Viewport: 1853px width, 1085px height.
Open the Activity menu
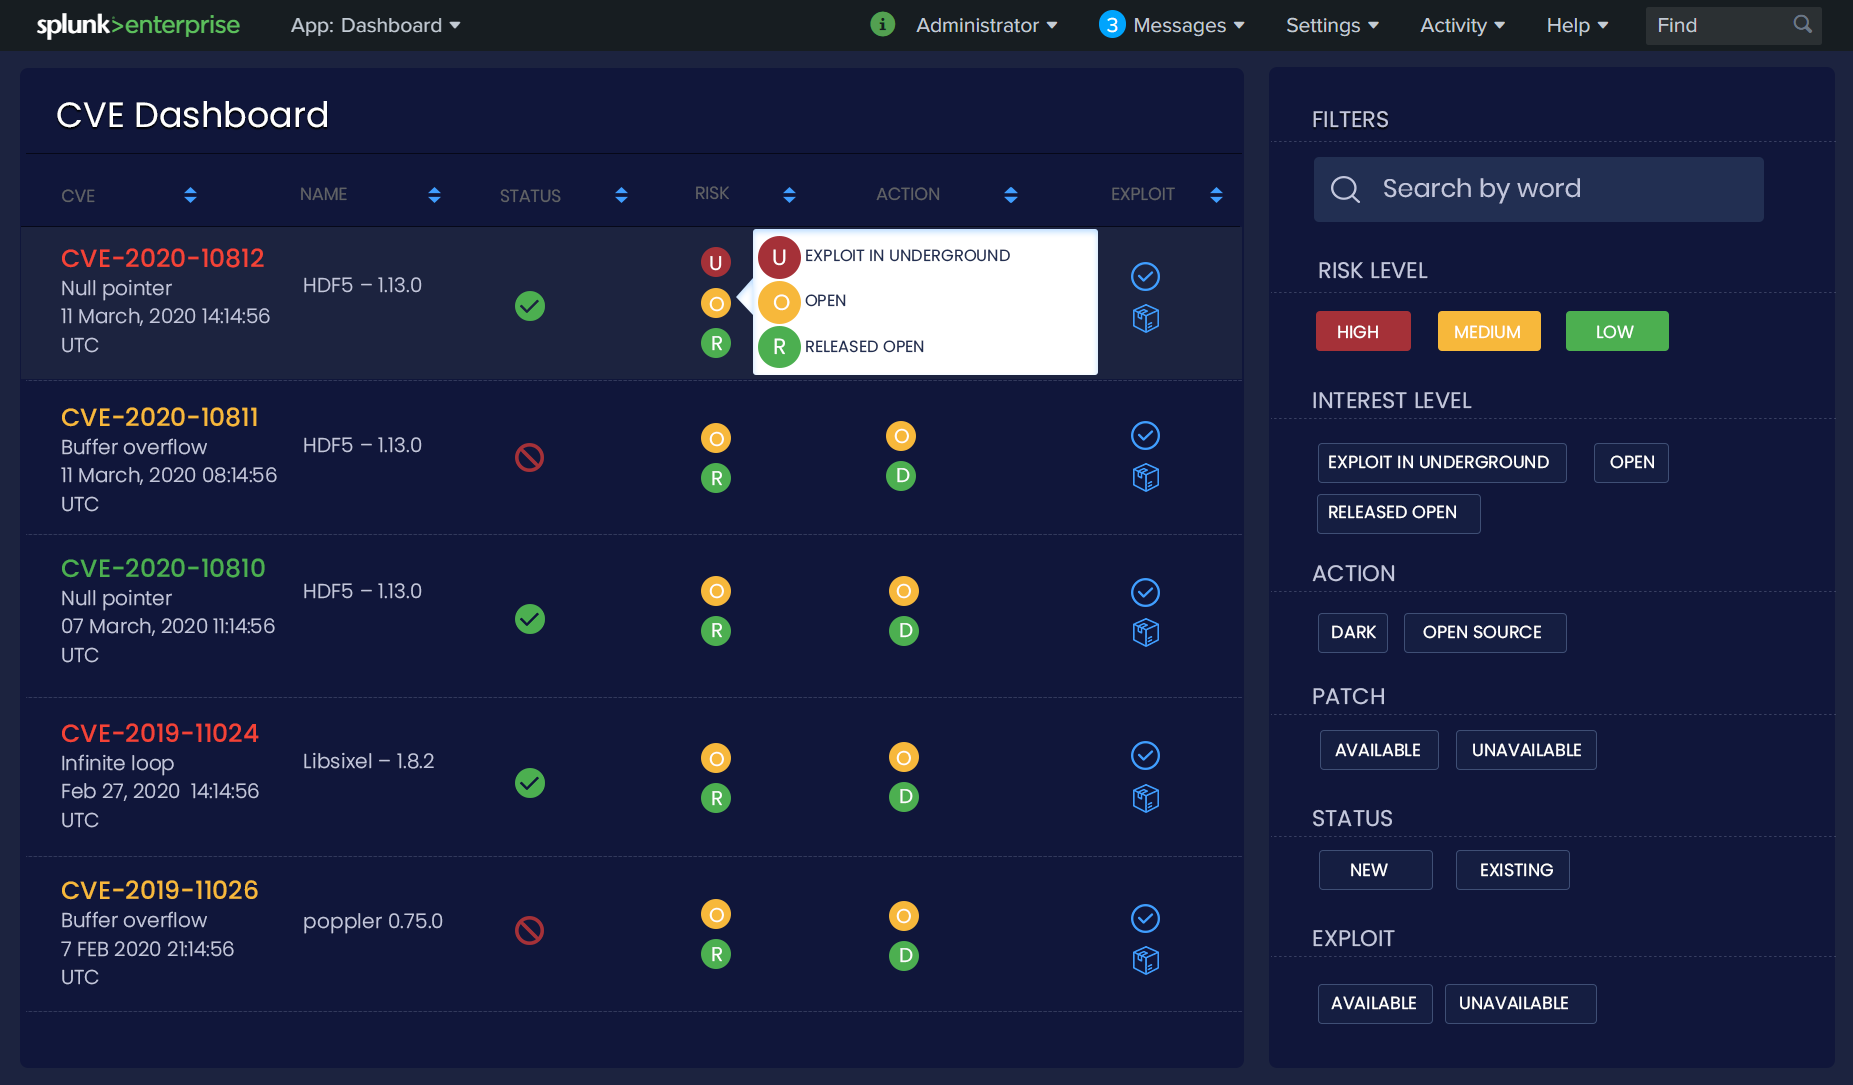[x=1462, y=25]
